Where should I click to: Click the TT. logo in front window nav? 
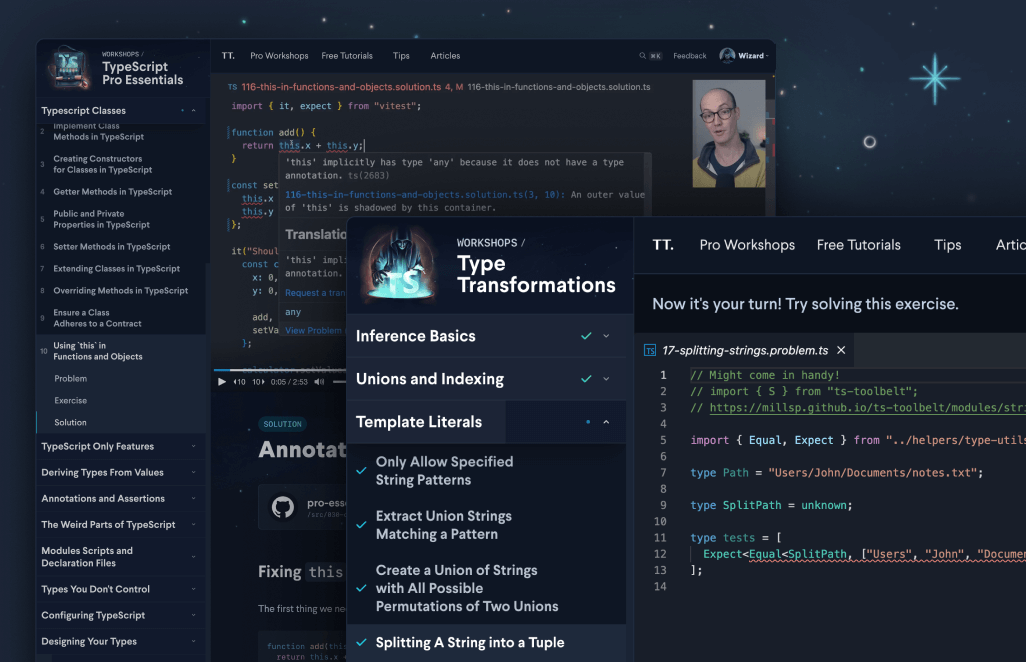point(663,245)
